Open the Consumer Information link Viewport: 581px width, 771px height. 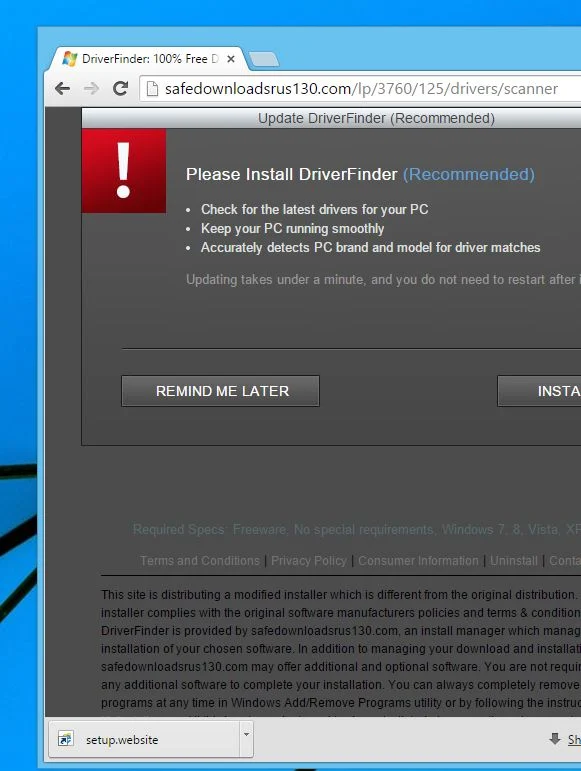click(x=418, y=561)
